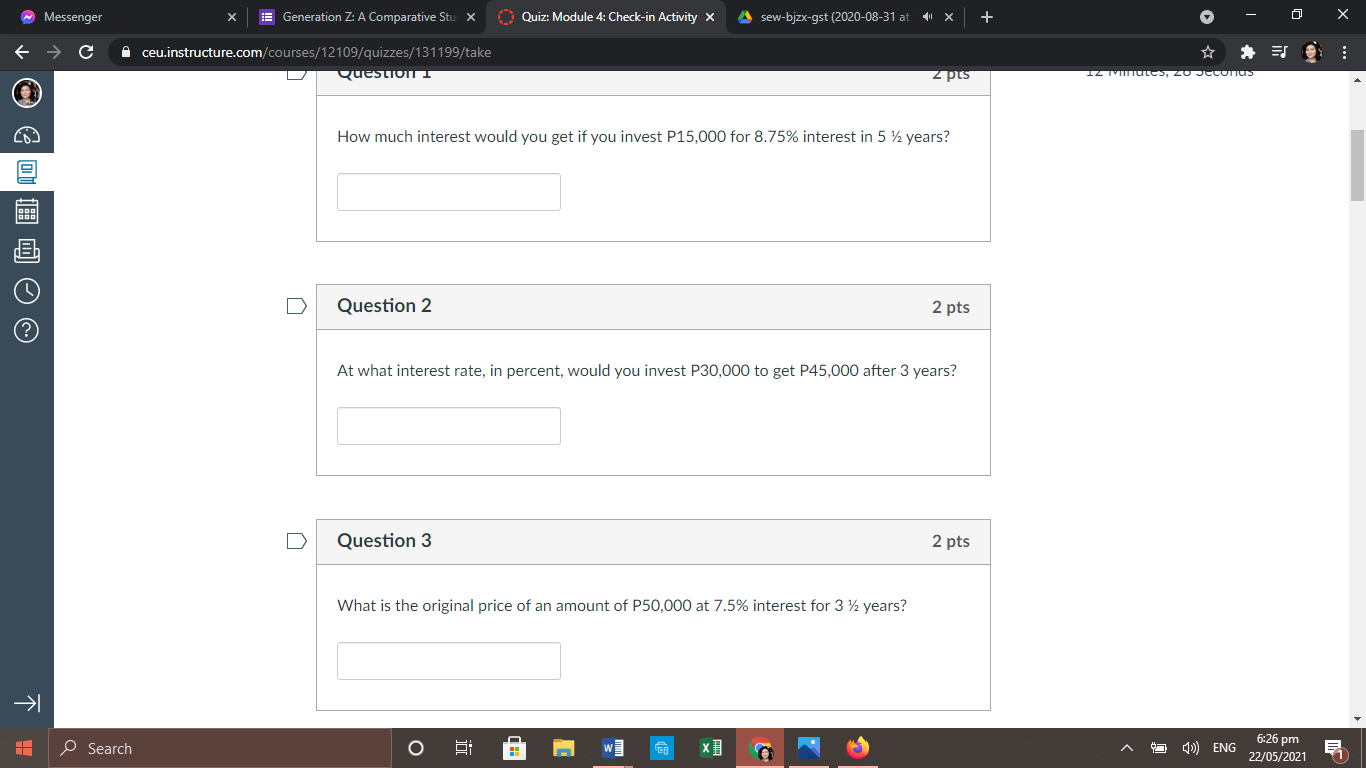The height and width of the screenshot is (768, 1366).
Task: Open the Help question mark icon
Action: pyautogui.click(x=27, y=330)
